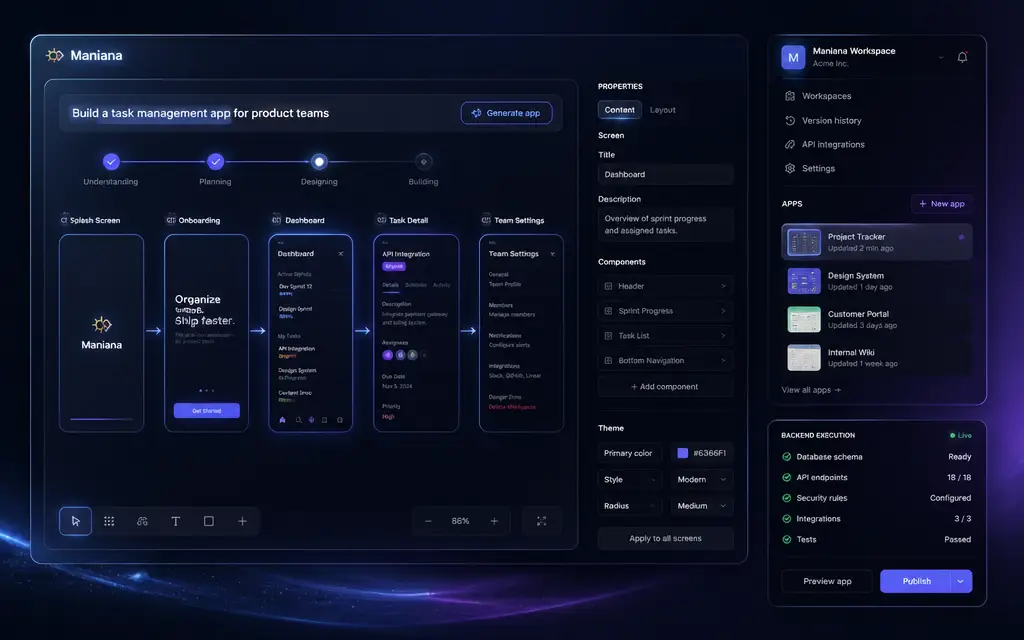Expand the workspace switcher chevron
Image resolution: width=1024 pixels, height=640 pixels.
(x=941, y=57)
